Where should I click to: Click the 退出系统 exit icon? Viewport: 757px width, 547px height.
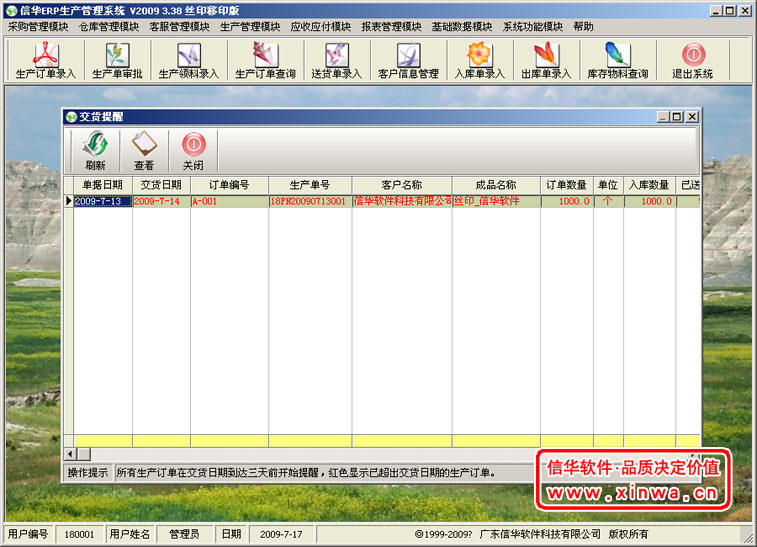(x=693, y=60)
